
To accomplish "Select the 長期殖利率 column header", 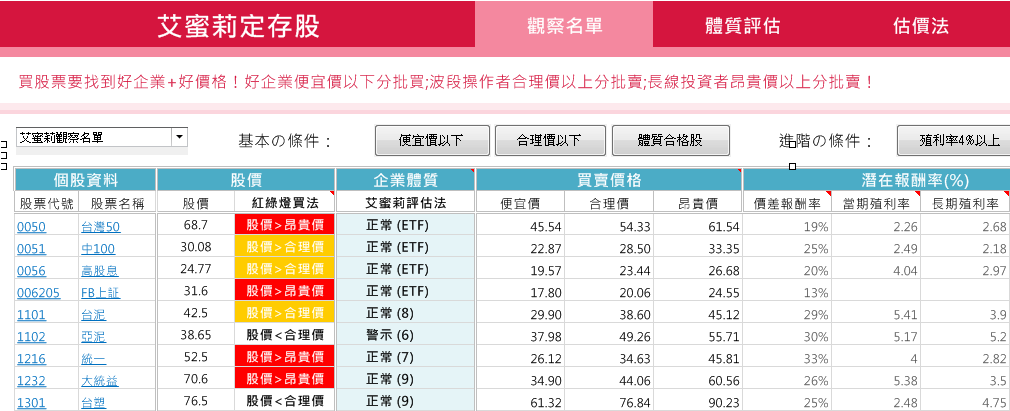I will pyautogui.click(x=965, y=203).
